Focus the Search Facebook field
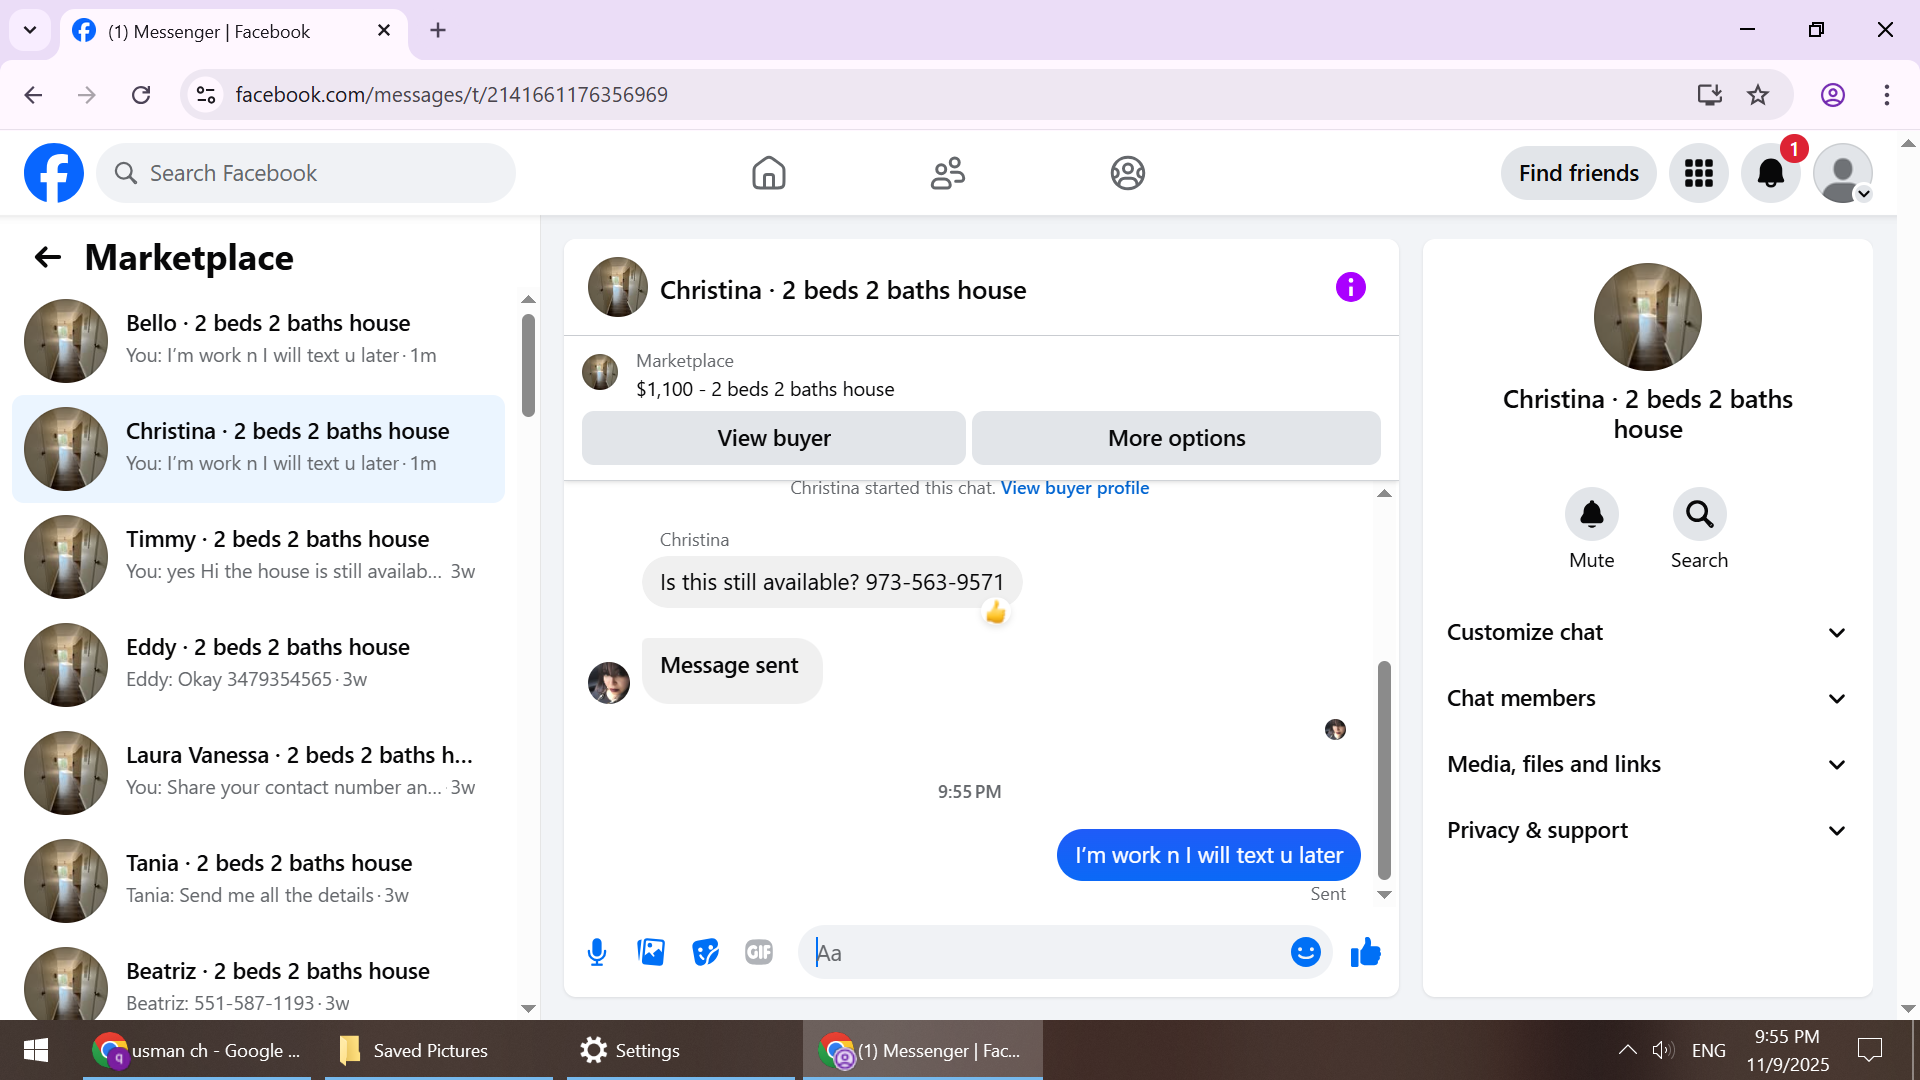The image size is (1920, 1080). pos(306,173)
